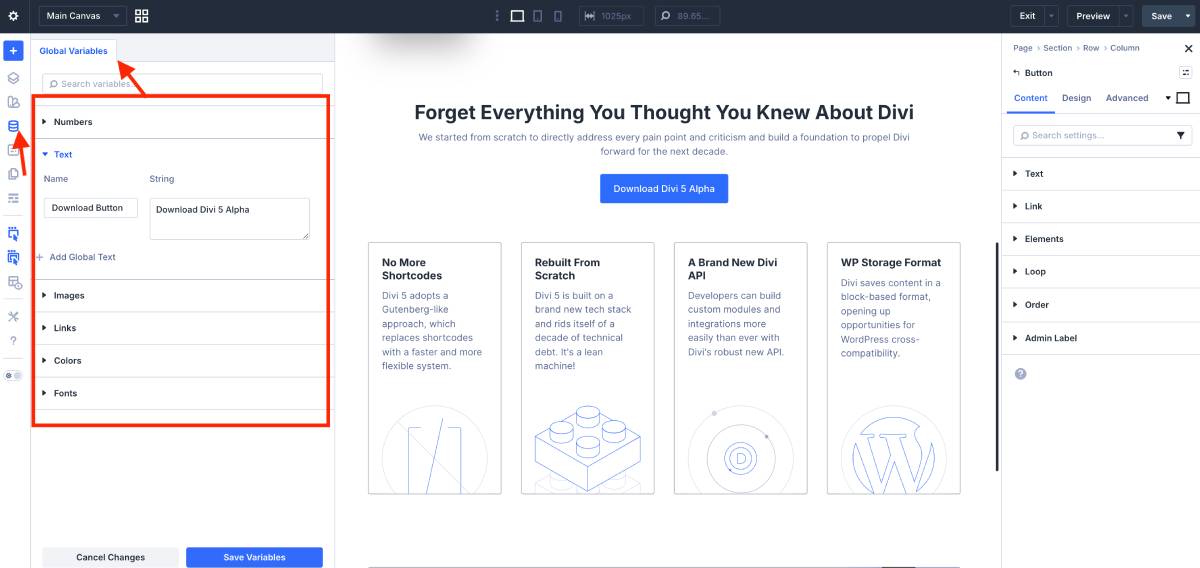Open the Main Canvas dropdown

82,16
